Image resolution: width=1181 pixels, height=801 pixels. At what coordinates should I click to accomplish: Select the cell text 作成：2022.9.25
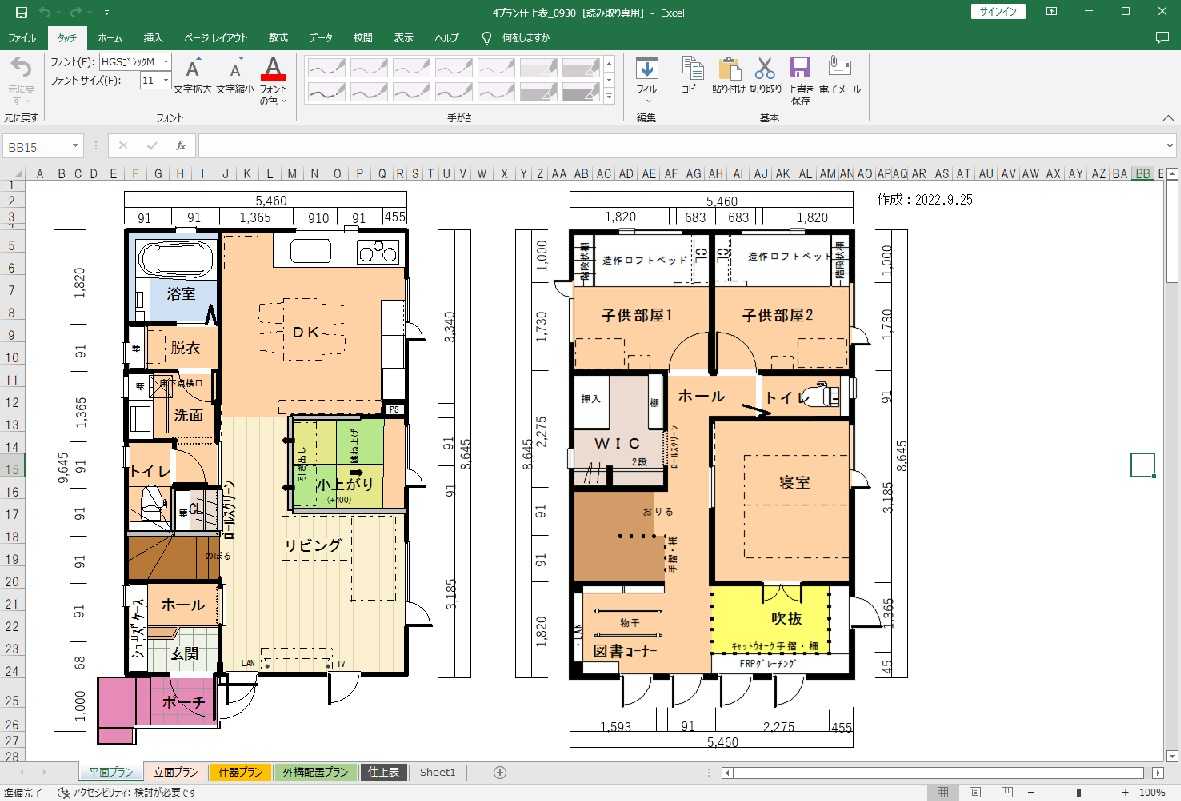(924, 200)
